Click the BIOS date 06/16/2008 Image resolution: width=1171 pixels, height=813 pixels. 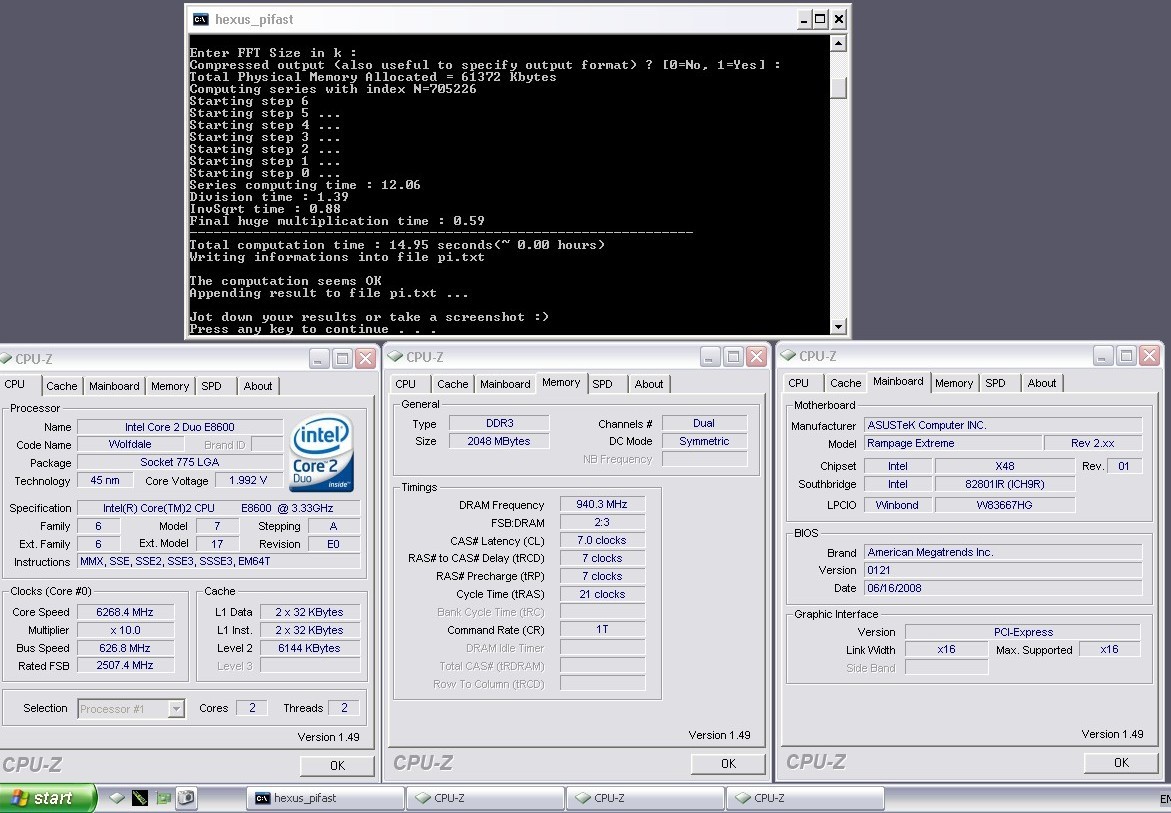pyautogui.click(x=1003, y=588)
